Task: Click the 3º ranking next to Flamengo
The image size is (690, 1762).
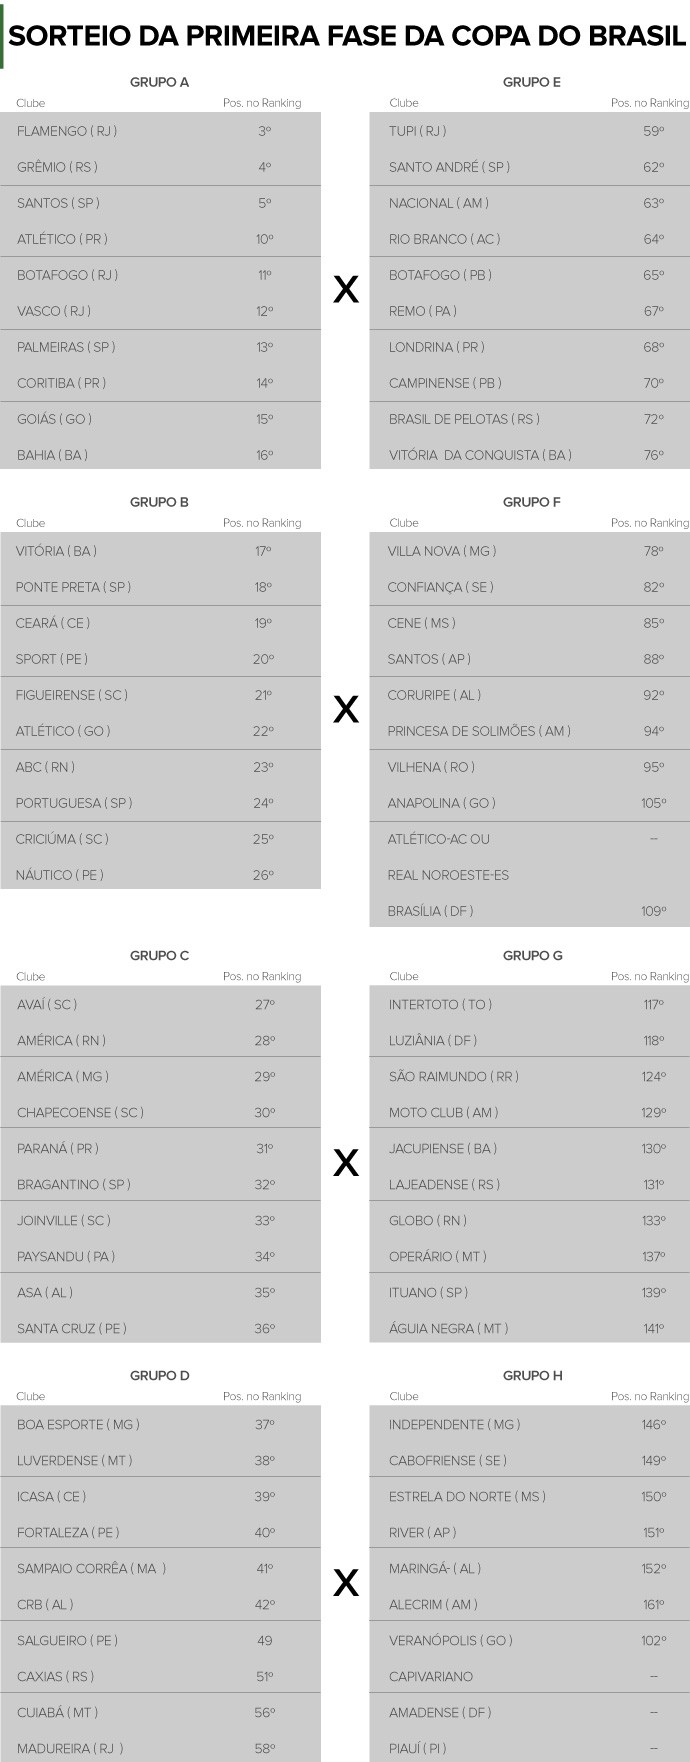Action: pyautogui.click(x=264, y=131)
